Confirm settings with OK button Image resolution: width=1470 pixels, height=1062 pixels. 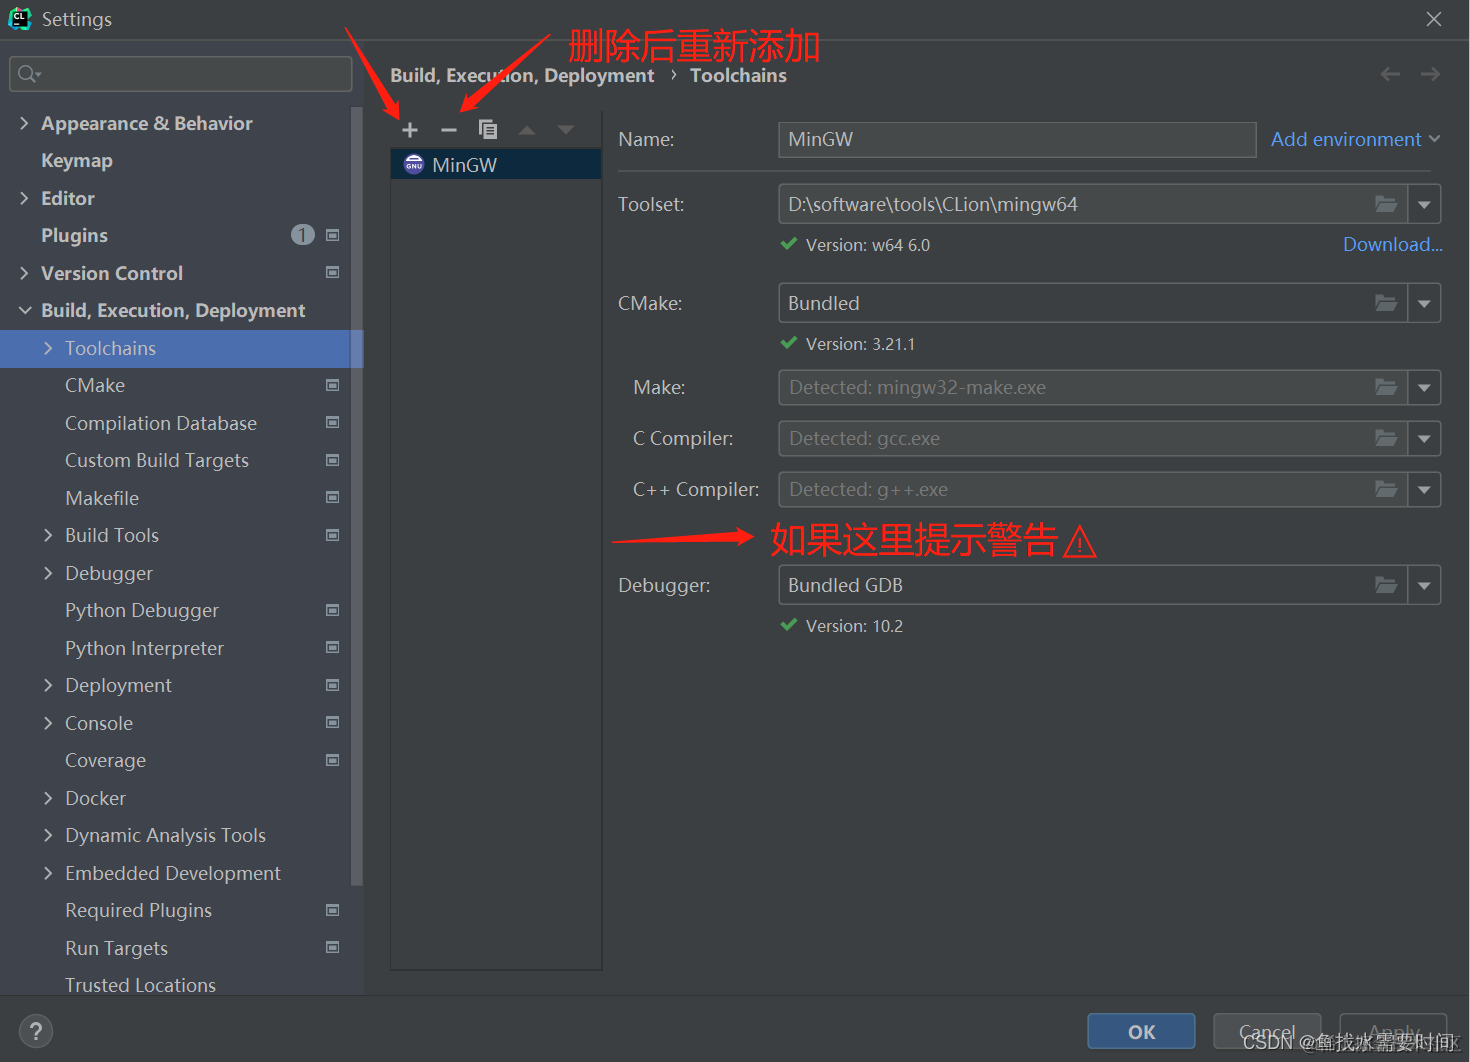1141,1032
